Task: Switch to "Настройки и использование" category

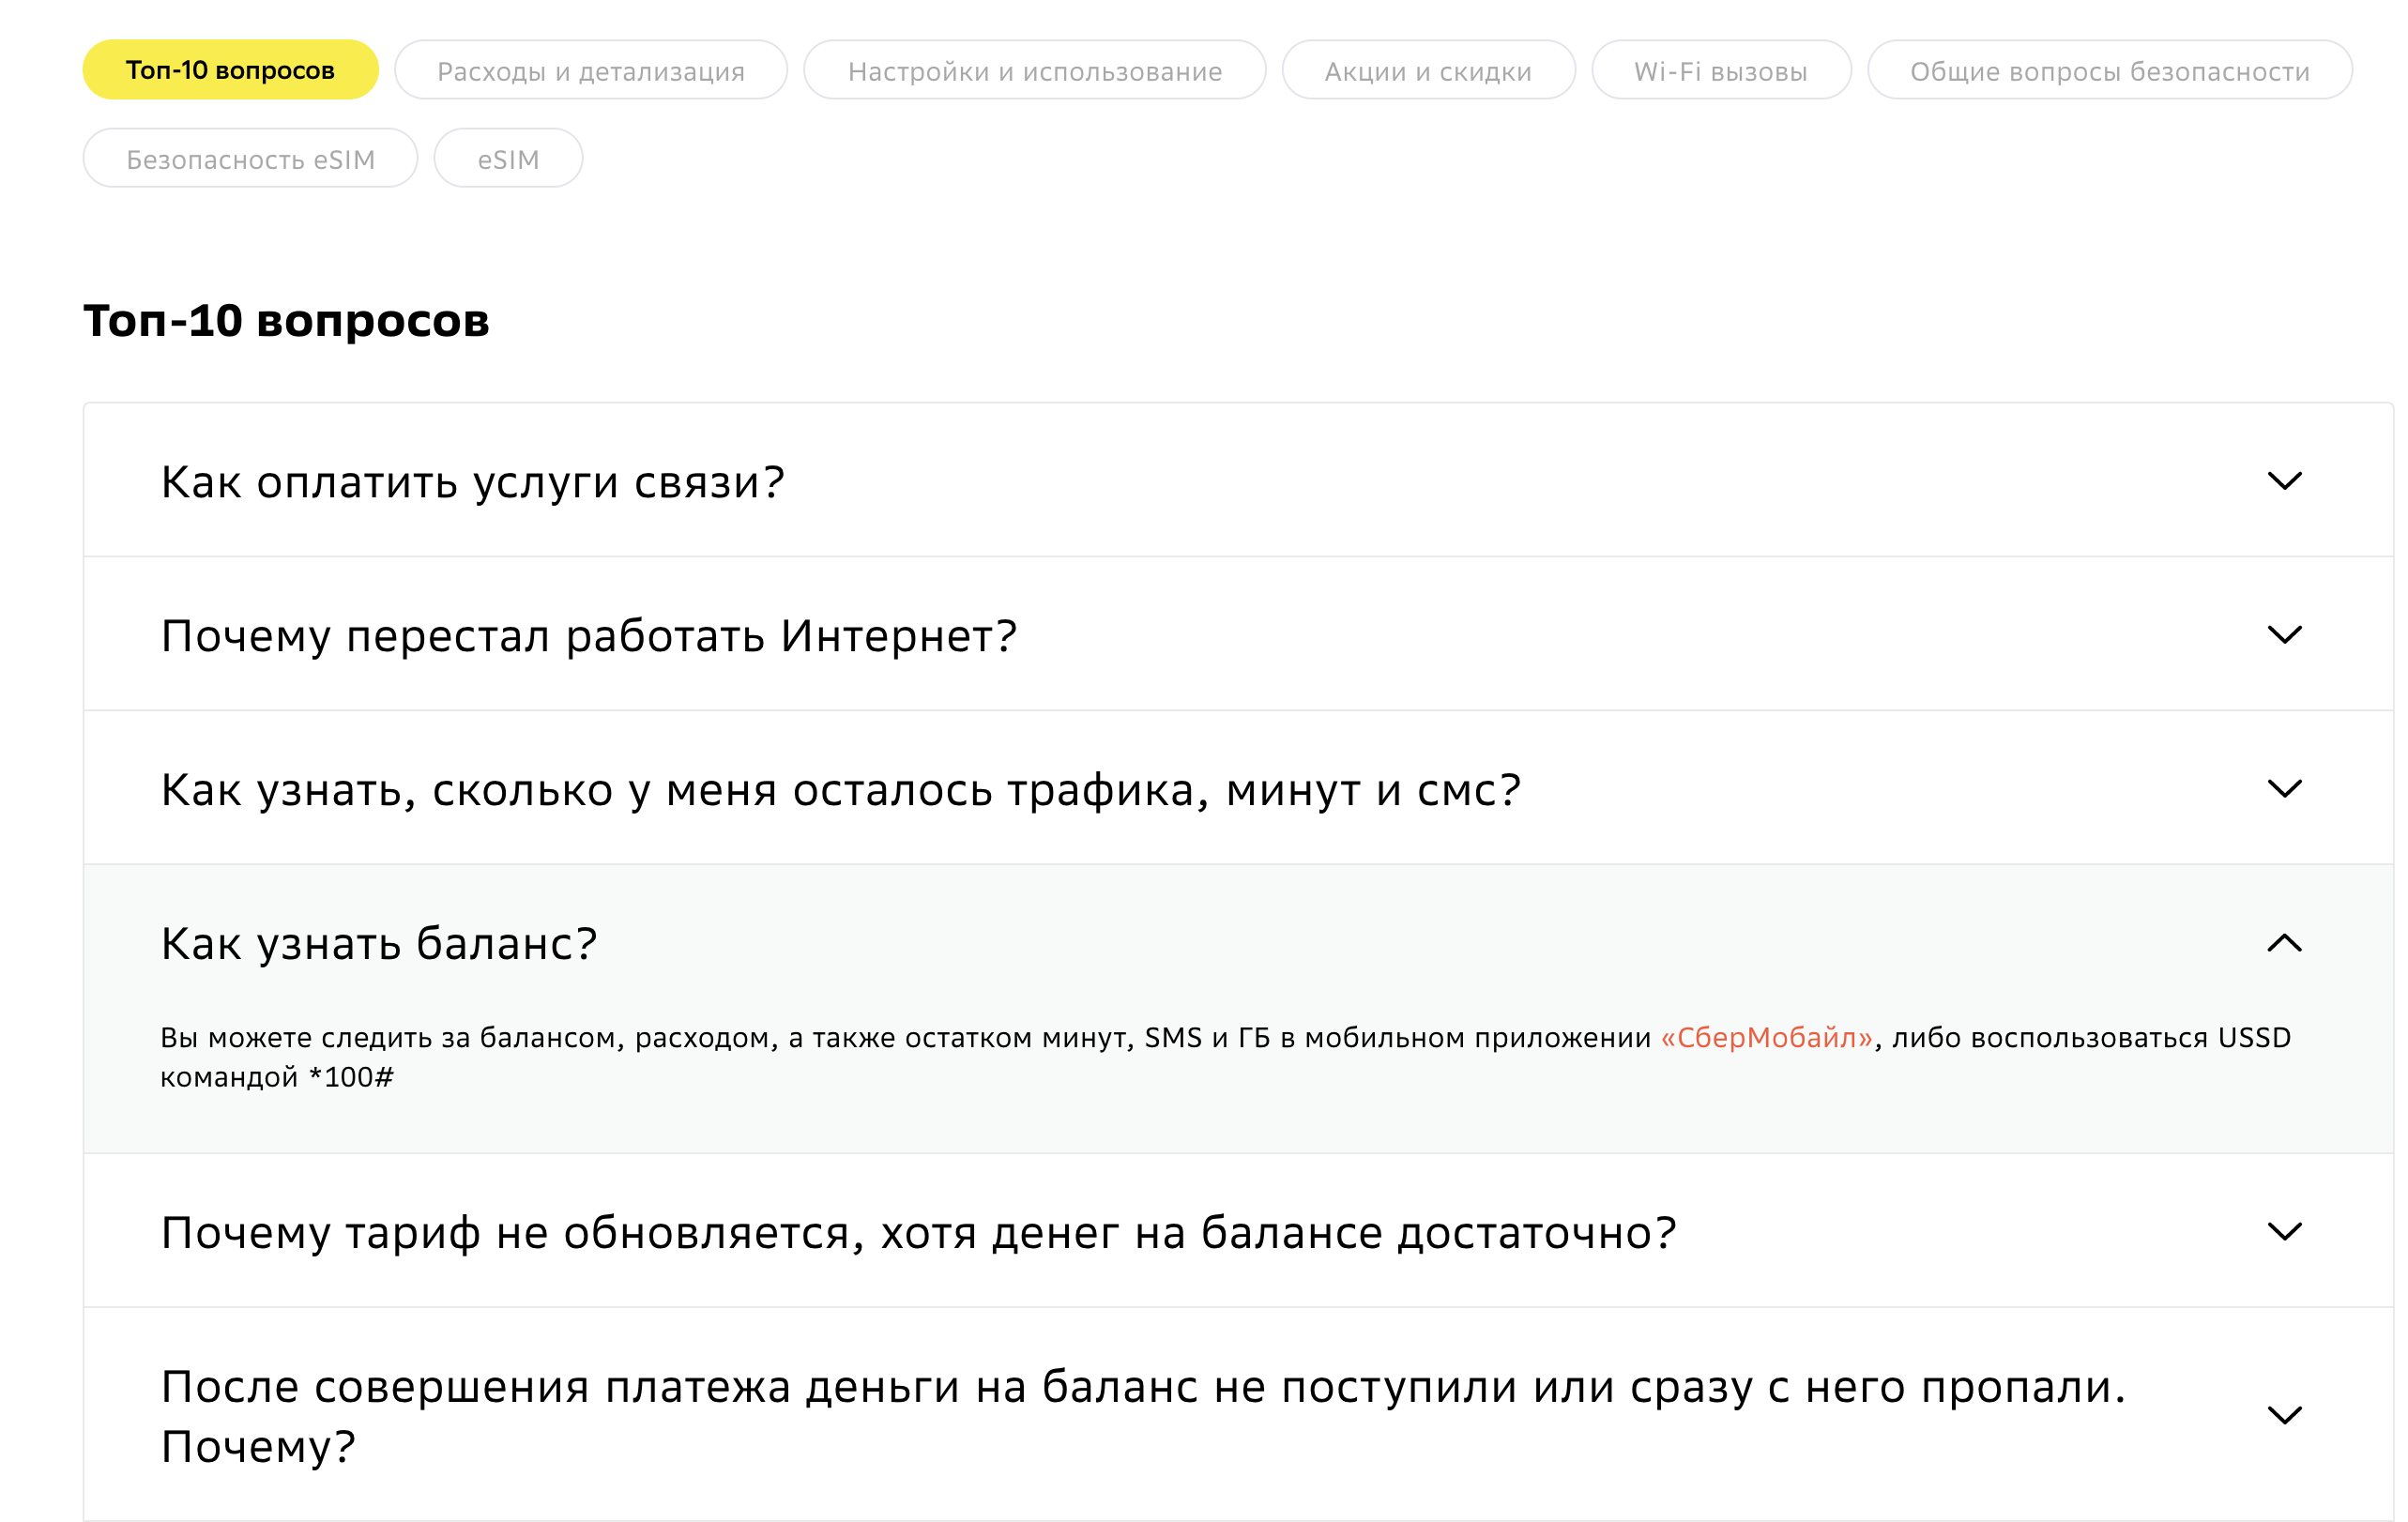Action: (1034, 70)
